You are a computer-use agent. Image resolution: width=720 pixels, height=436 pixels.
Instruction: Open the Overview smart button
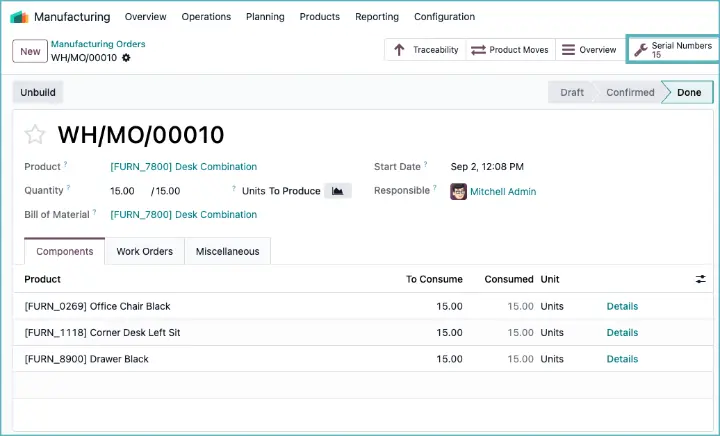(589, 50)
